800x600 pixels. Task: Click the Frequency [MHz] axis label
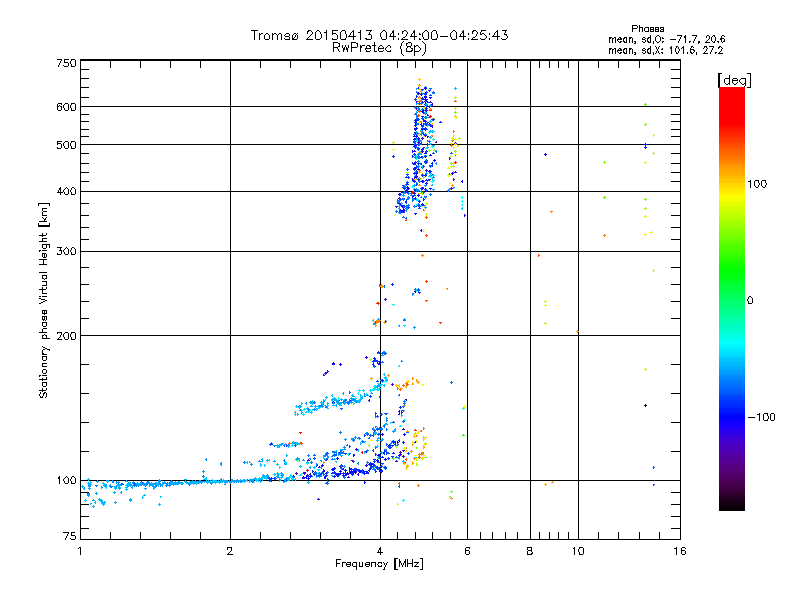coord(379,566)
